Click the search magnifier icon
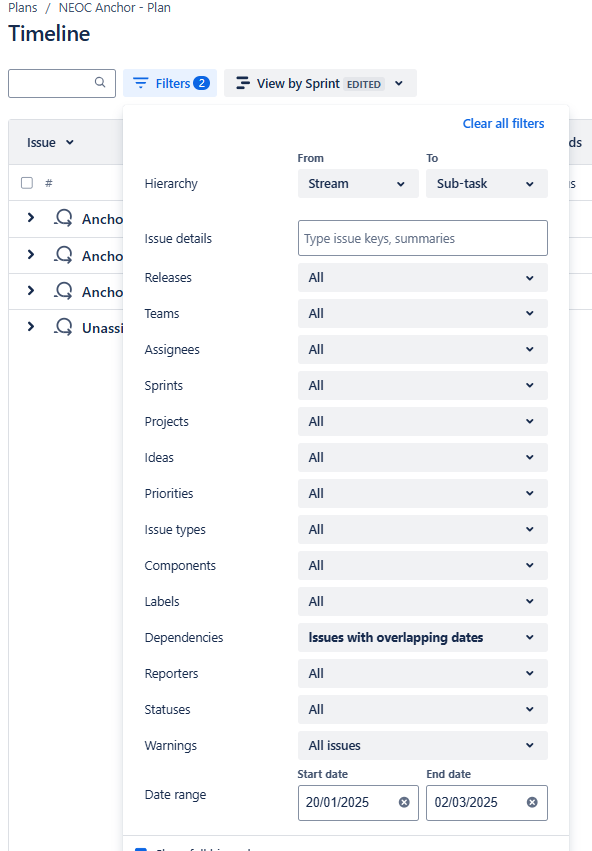 pyautogui.click(x=100, y=82)
